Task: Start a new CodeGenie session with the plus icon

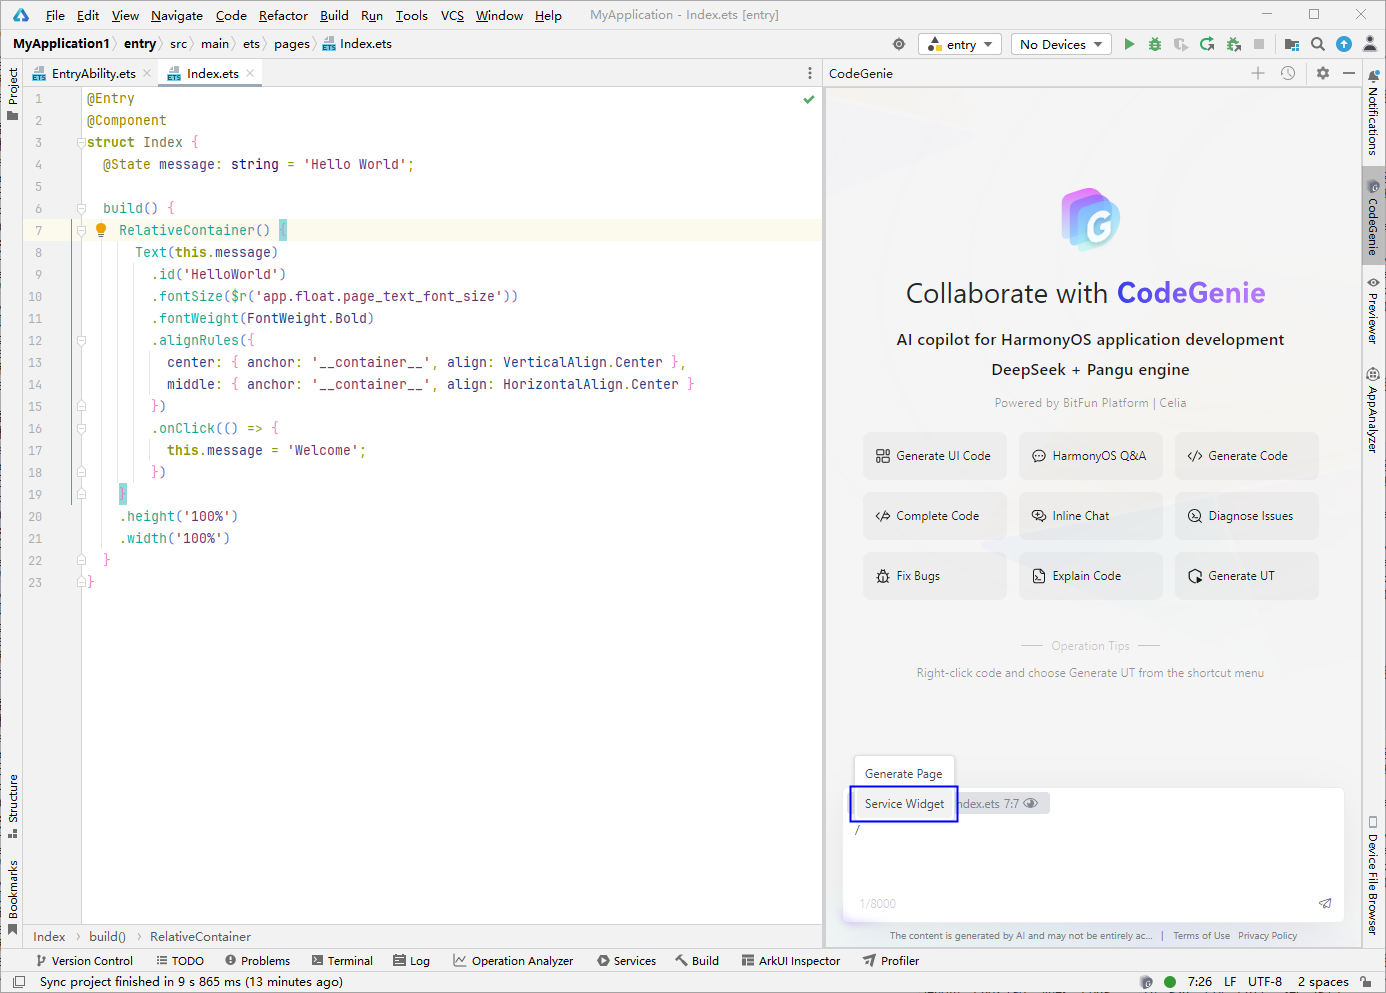Action: click(x=1257, y=72)
